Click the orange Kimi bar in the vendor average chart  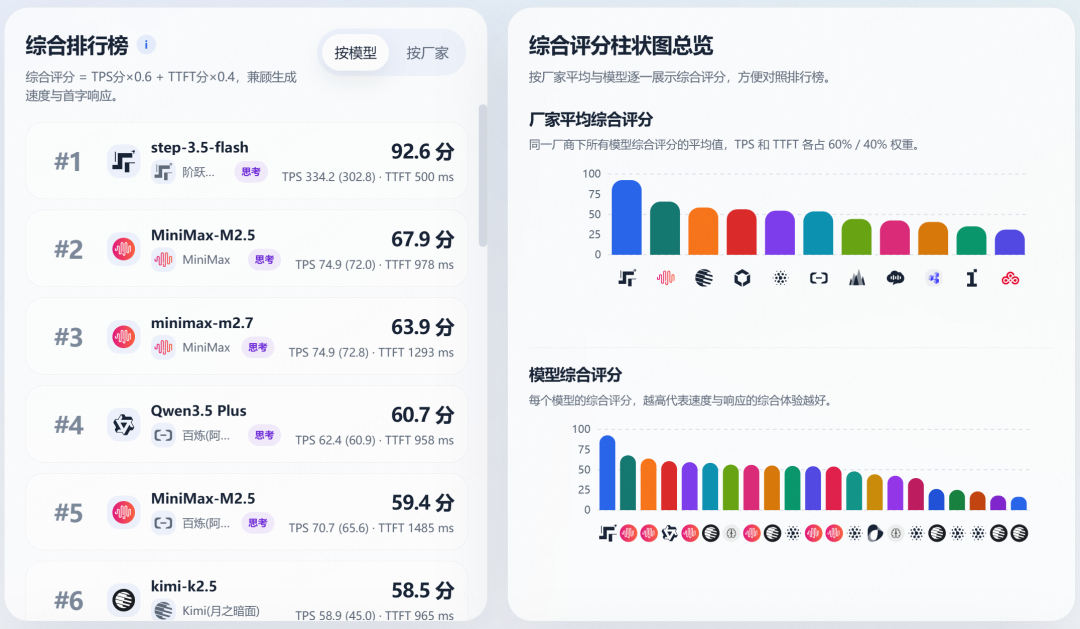703,231
